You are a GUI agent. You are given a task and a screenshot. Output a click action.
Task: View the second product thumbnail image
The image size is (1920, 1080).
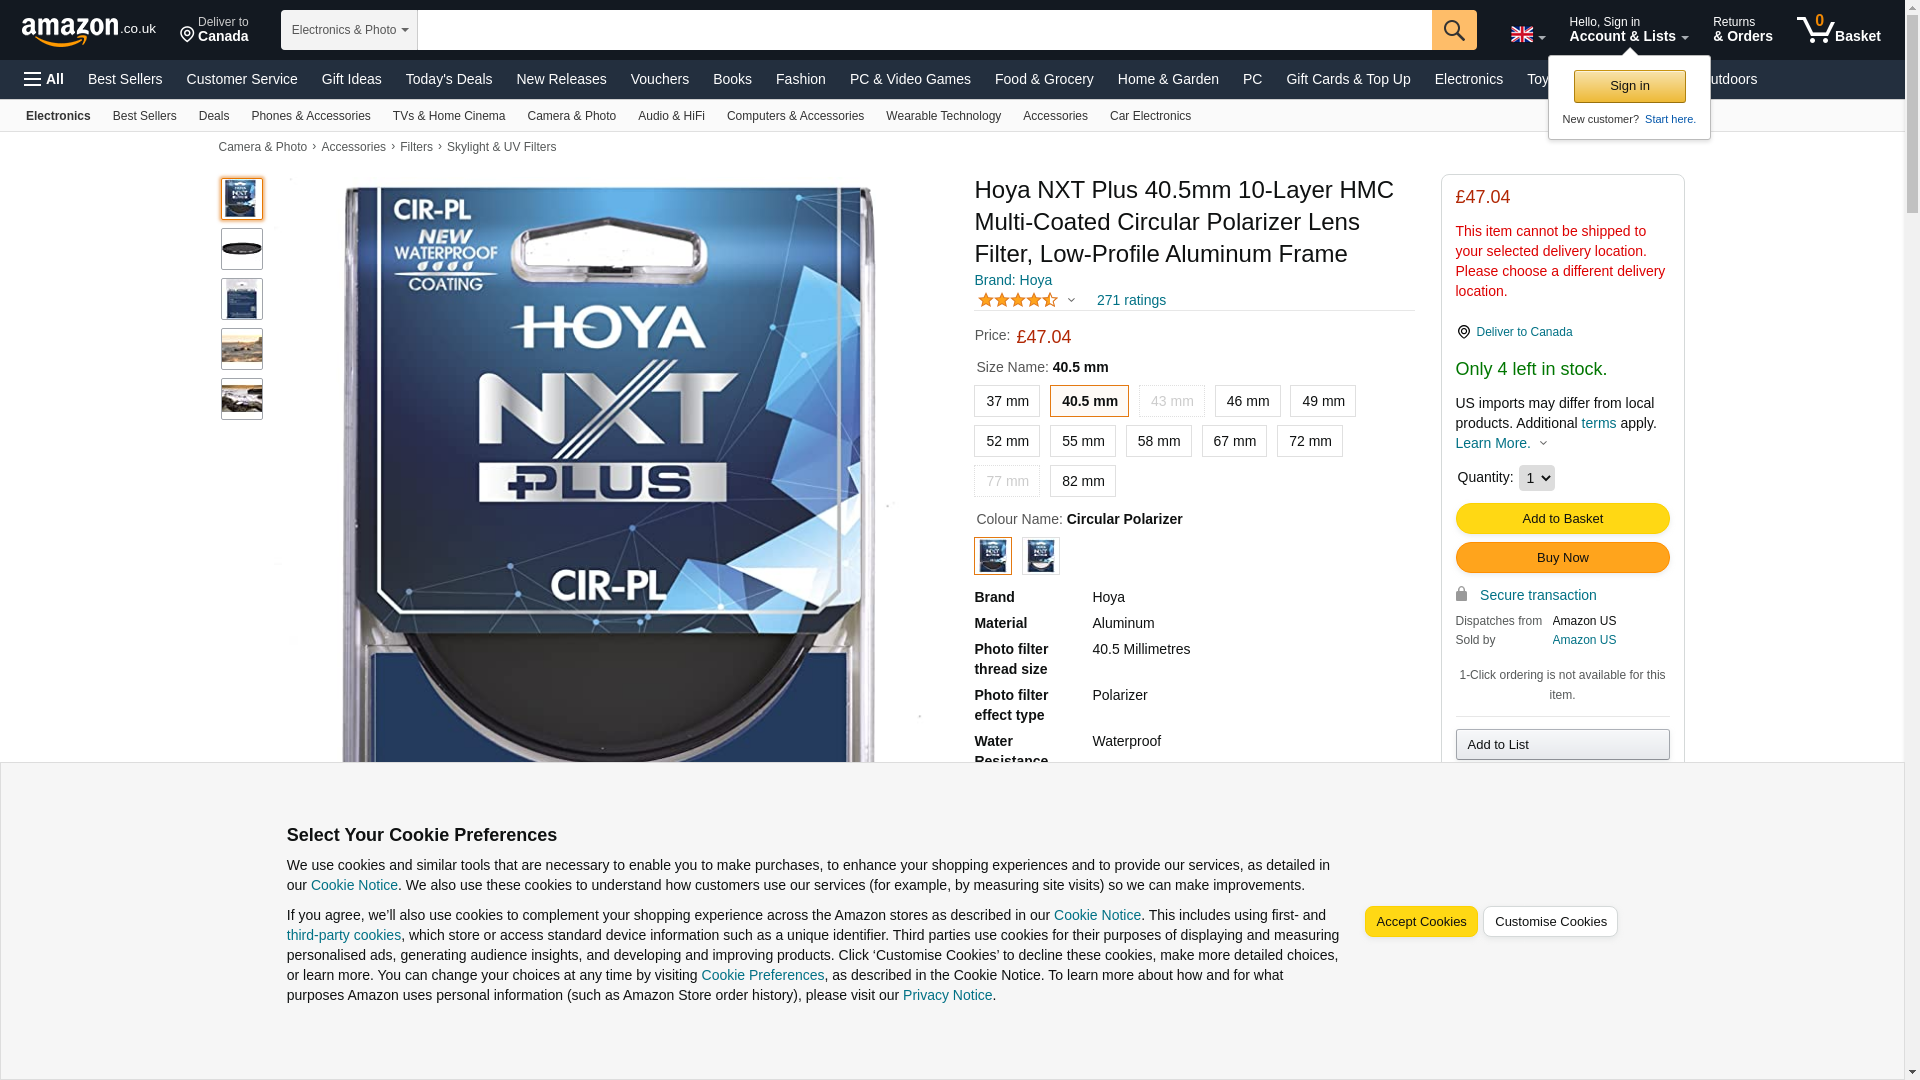pos(242,249)
